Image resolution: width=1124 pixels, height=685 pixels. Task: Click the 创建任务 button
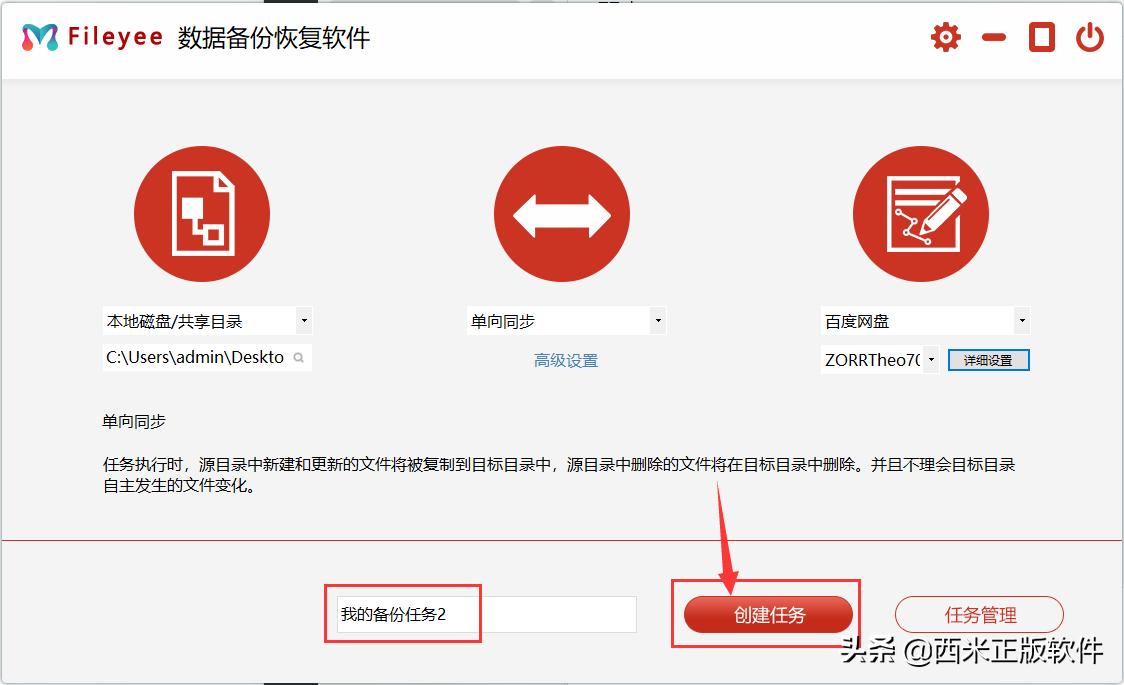click(x=766, y=615)
